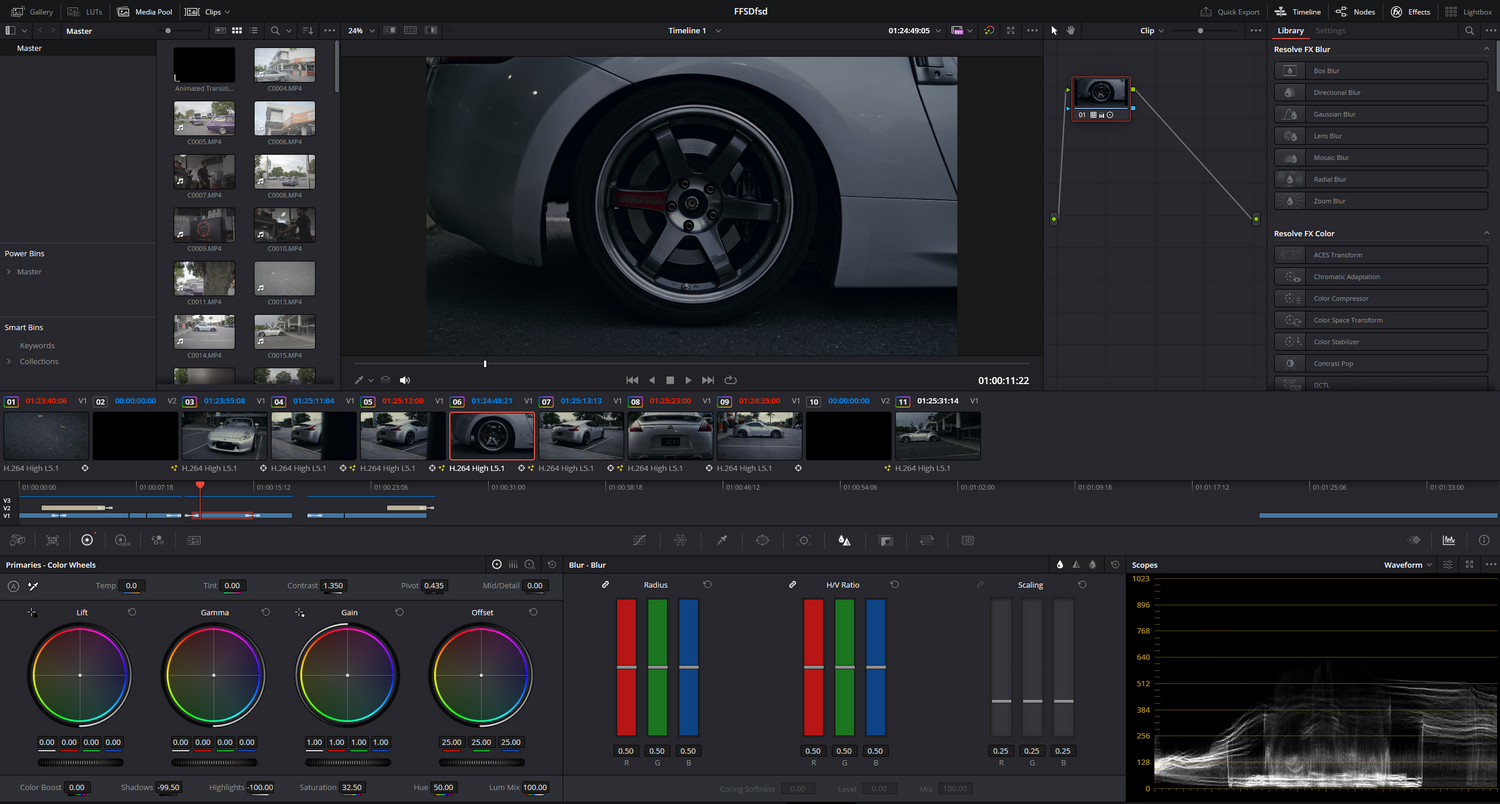Switch to the Settings tab

[x=1330, y=31]
